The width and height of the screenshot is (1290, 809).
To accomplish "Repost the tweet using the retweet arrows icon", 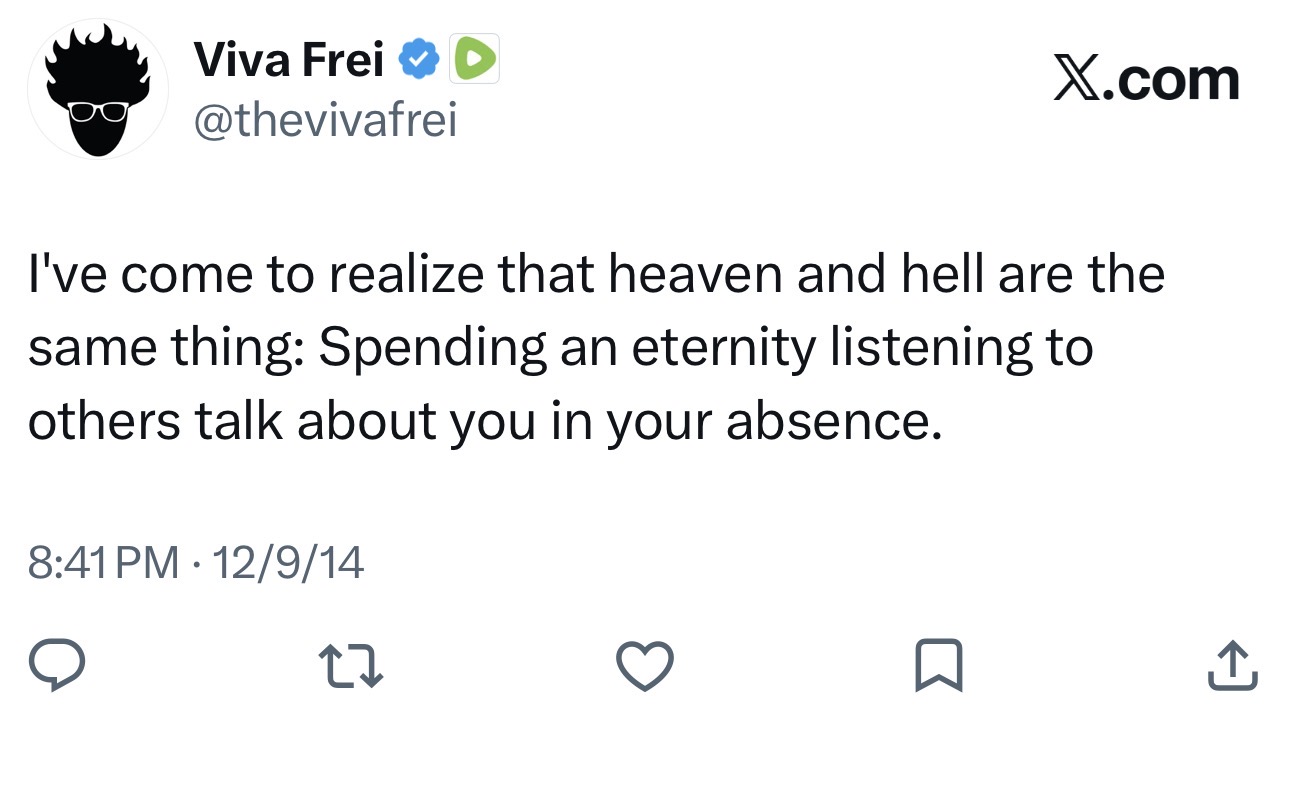I will [x=350, y=665].
